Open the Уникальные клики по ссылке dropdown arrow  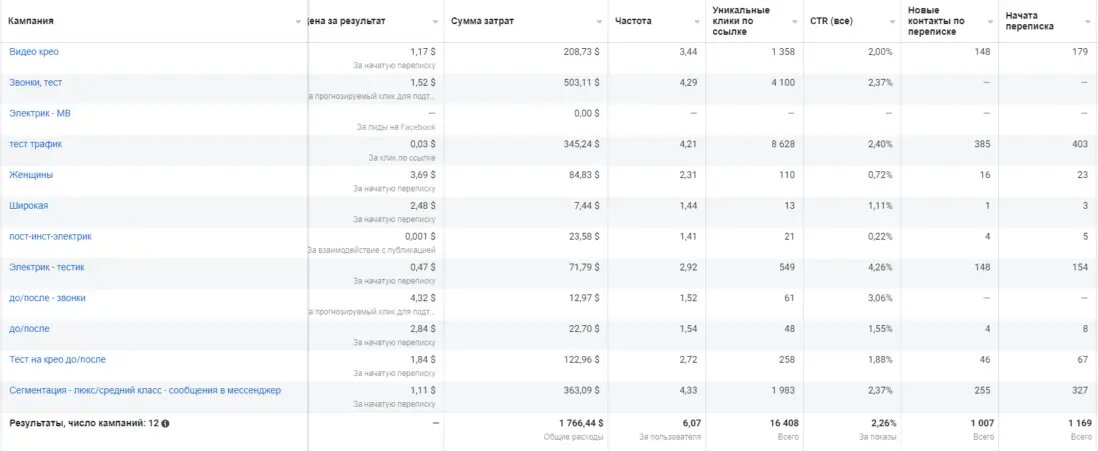[x=793, y=21]
